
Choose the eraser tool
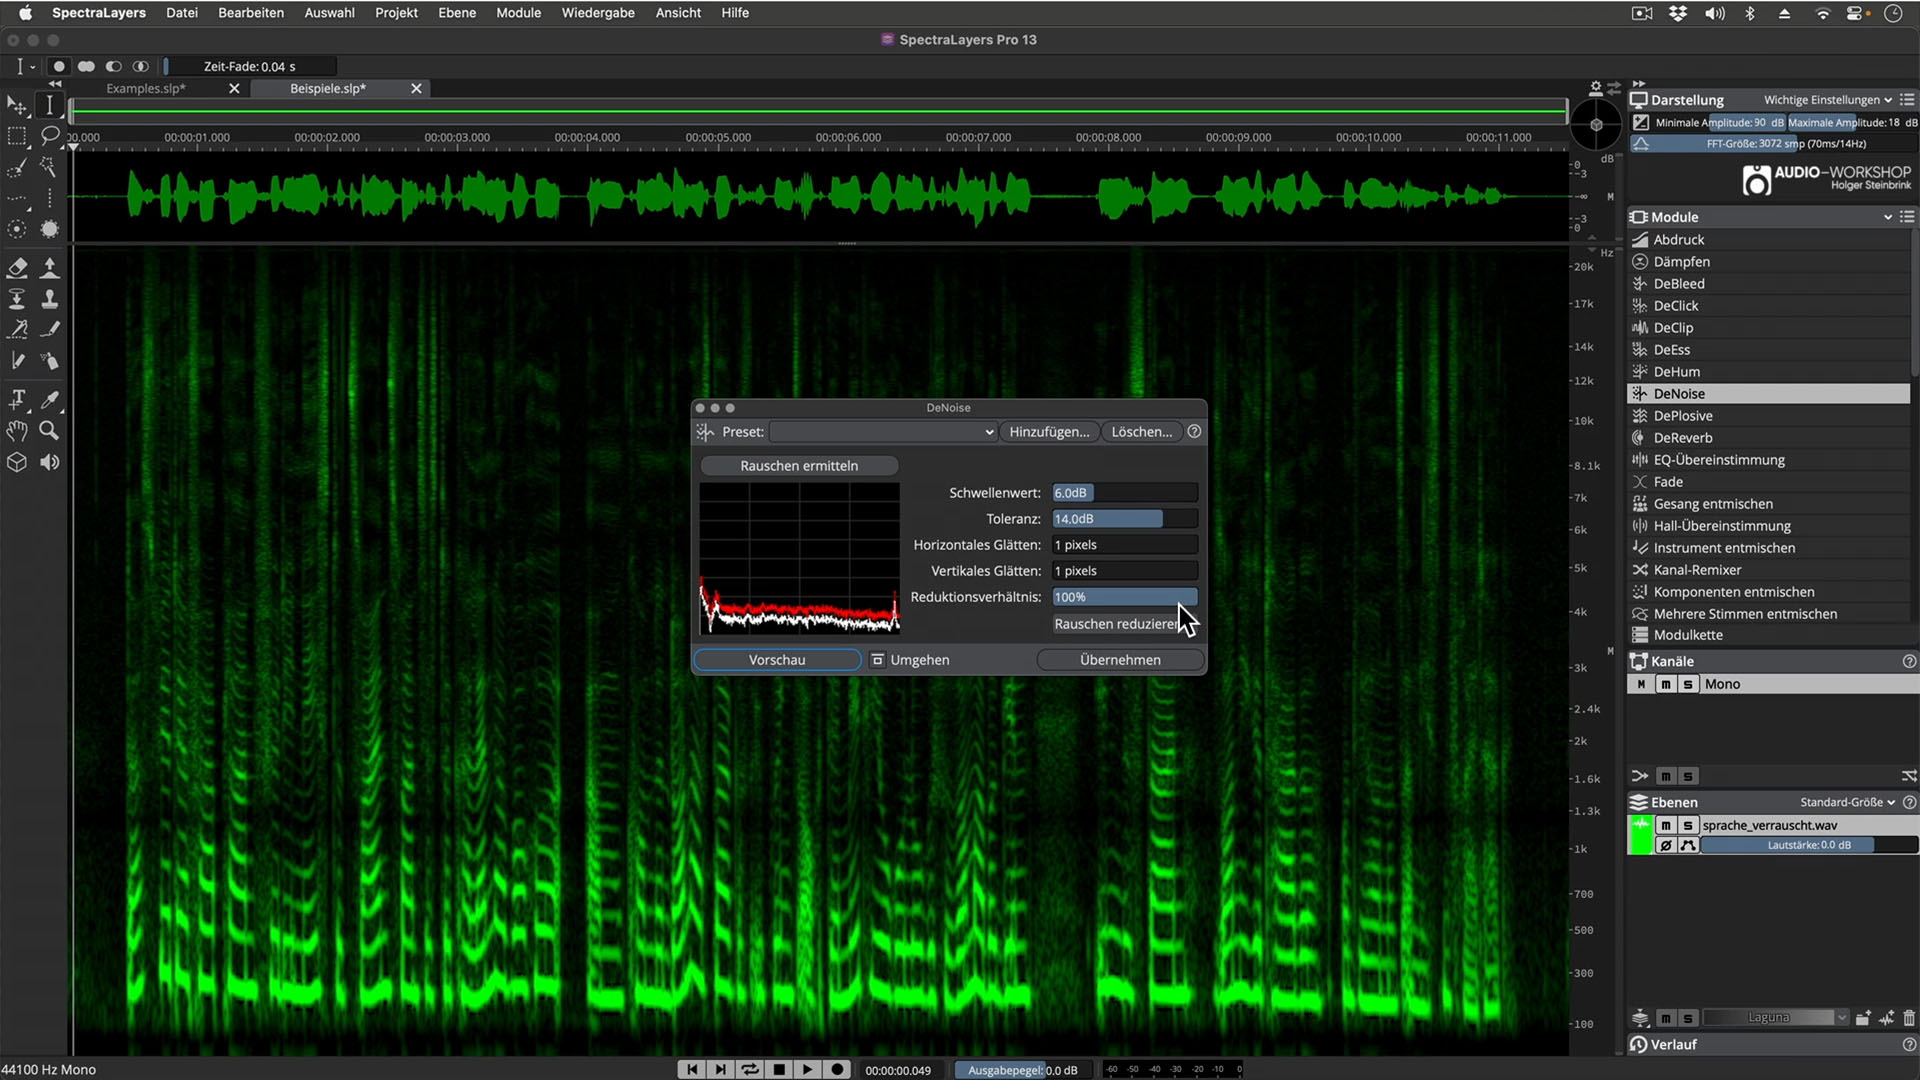click(17, 268)
